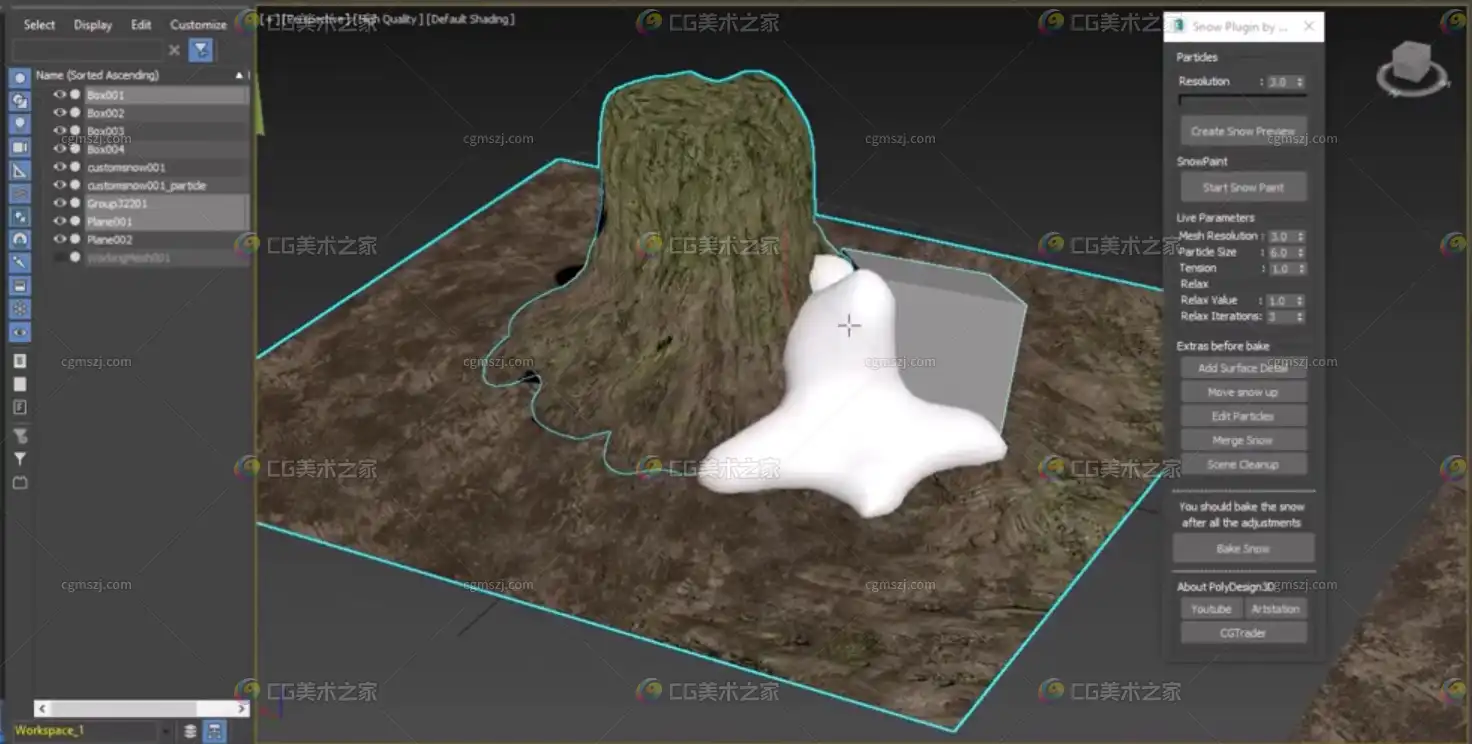Image resolution: width=1472 pixels, height=744 pixels.
Task: Click the Display None white square icon
Action: pyautogui.click(x=20, y=384)
